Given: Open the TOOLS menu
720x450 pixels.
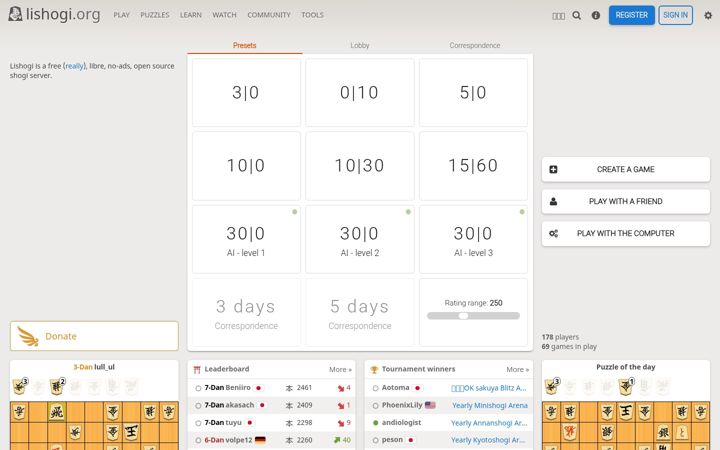Looking at the screenshot, I should click(312, 15).
